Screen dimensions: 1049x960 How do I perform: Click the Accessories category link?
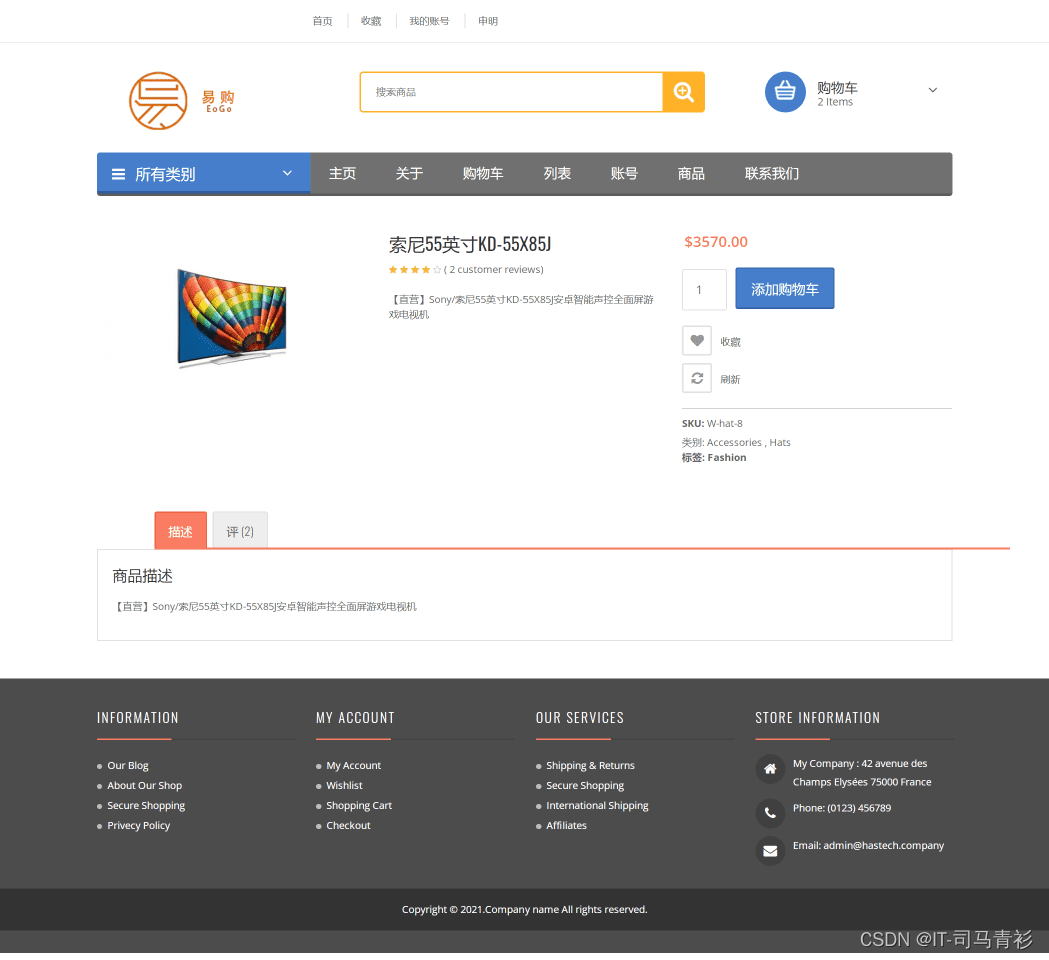735,442
